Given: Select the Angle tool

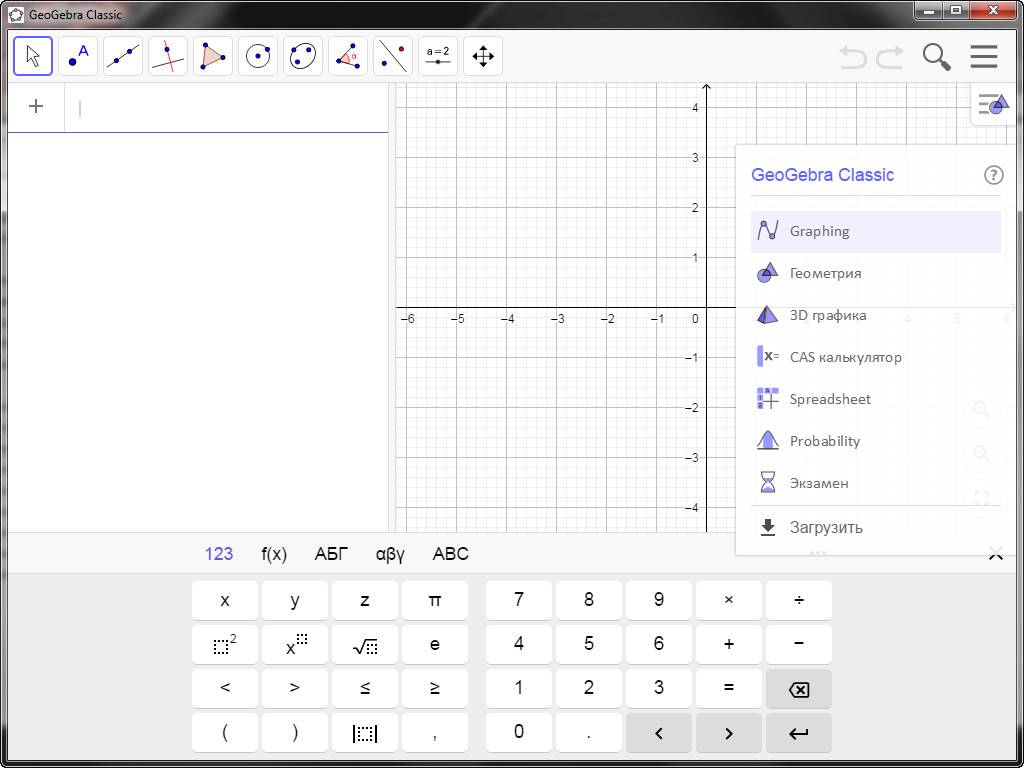Looking at the screenshot, I should coord(348,56).
